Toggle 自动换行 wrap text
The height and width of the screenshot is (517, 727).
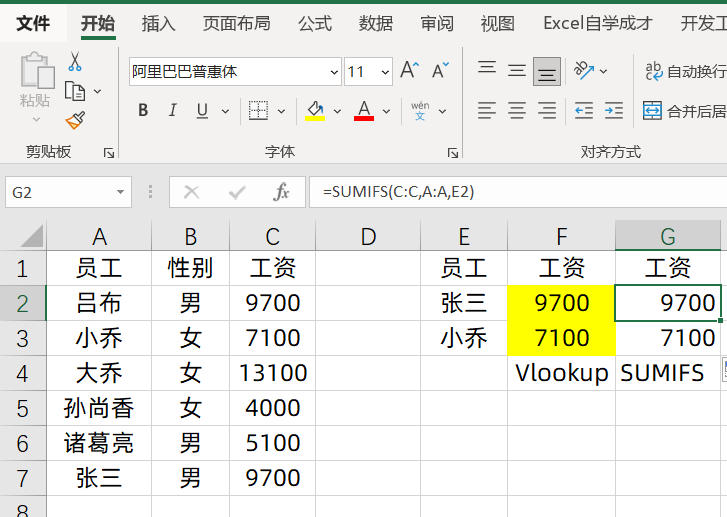click(x=686, y=71)
